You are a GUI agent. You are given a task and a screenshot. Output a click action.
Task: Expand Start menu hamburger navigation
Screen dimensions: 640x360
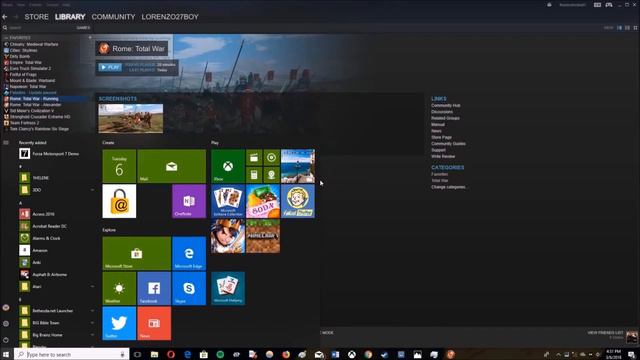click(x=6, y=142)
